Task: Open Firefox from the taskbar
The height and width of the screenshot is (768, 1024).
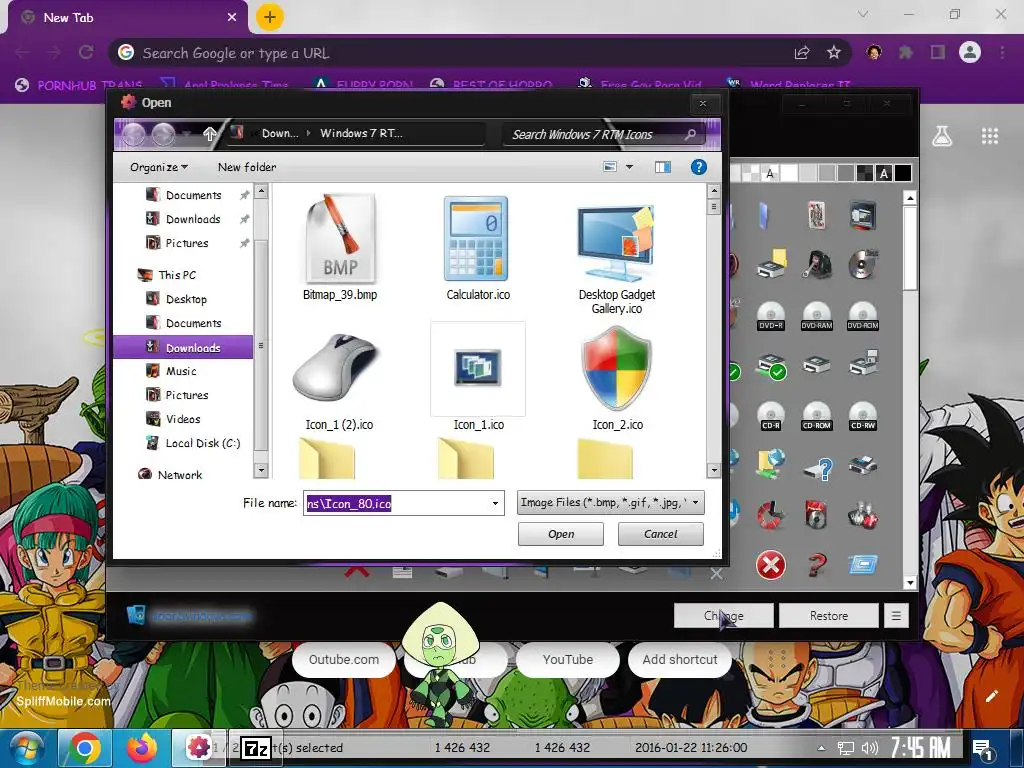Action: (142, 748)
